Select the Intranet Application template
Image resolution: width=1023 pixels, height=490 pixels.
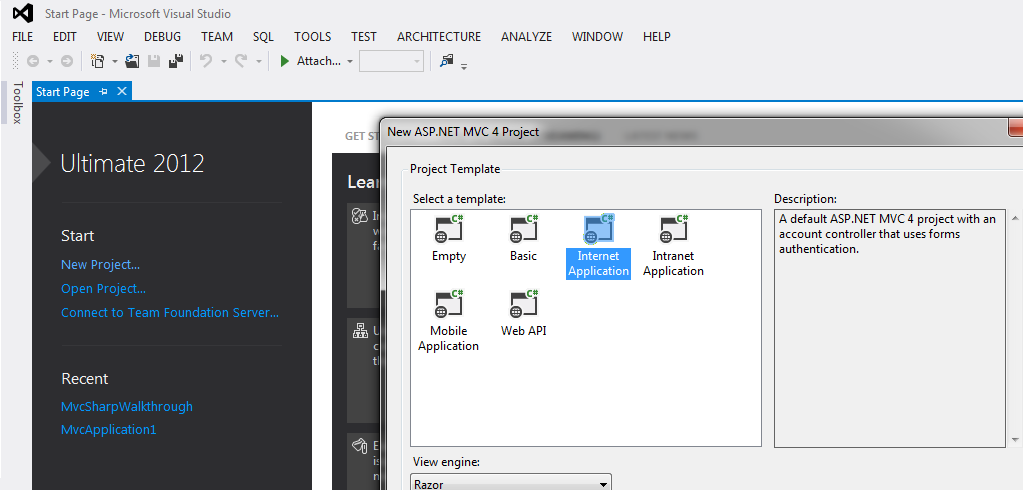click(x=673, y=246)
